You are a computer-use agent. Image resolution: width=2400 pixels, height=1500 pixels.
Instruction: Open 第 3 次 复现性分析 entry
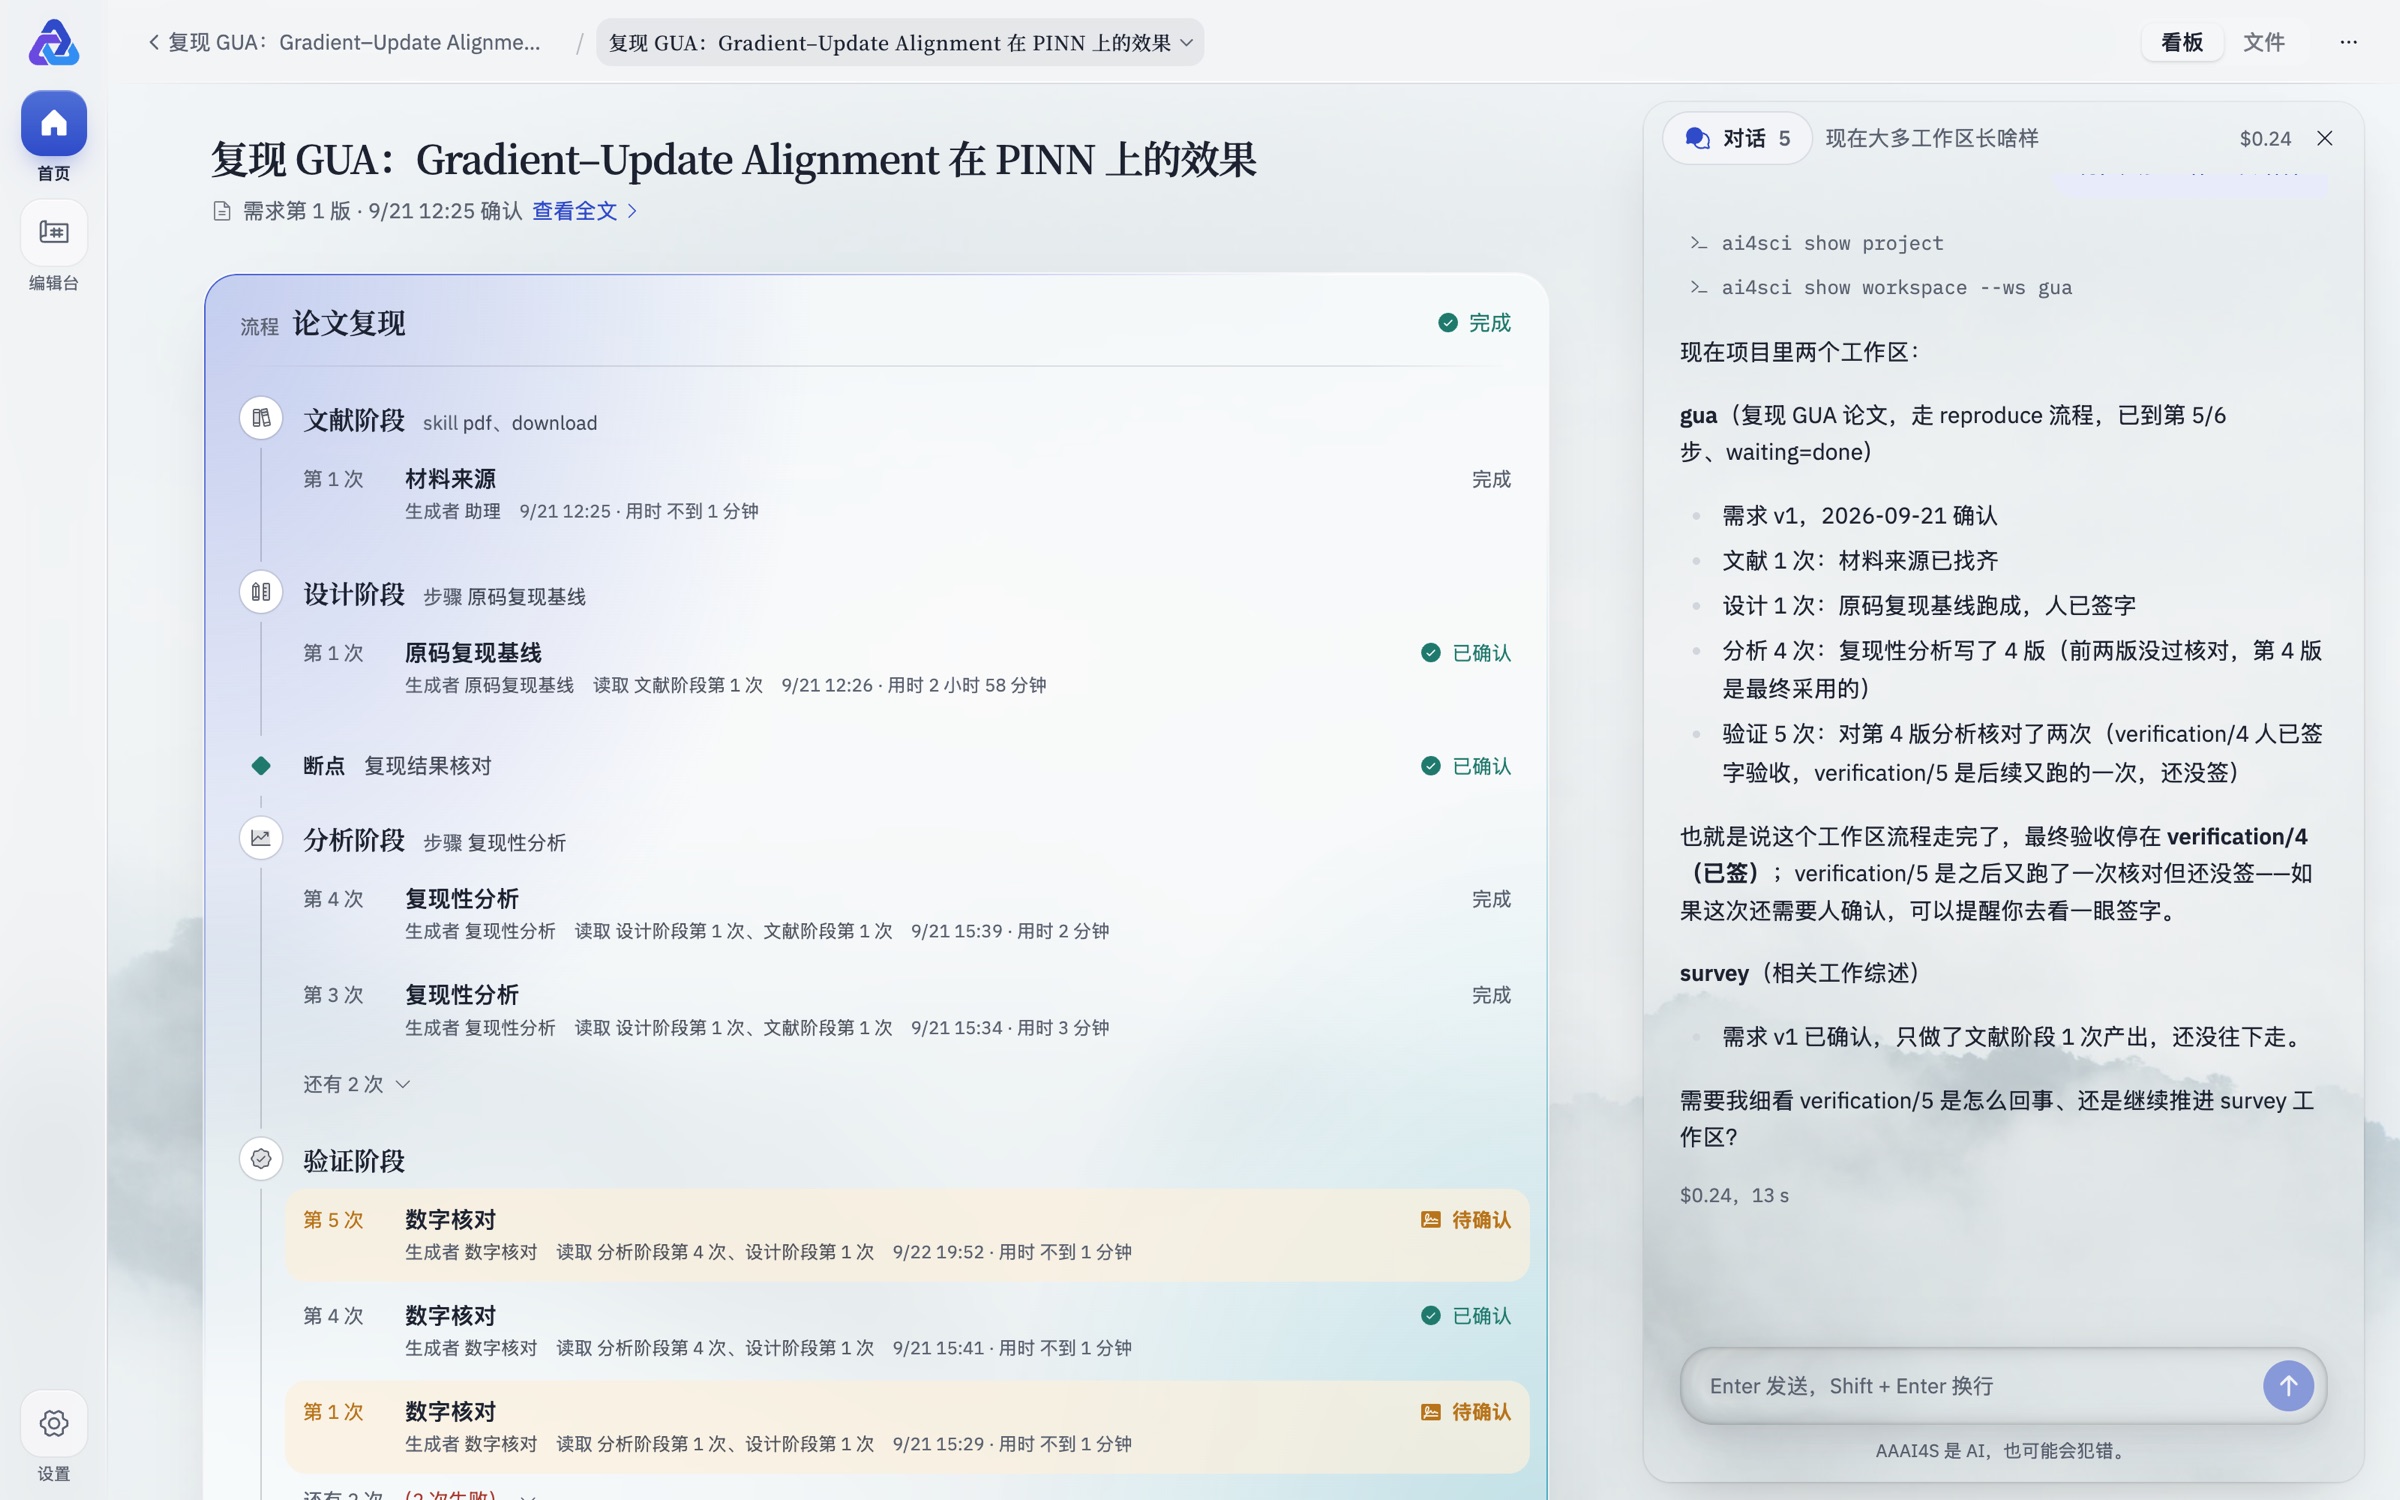click(x=907, y=1010)
